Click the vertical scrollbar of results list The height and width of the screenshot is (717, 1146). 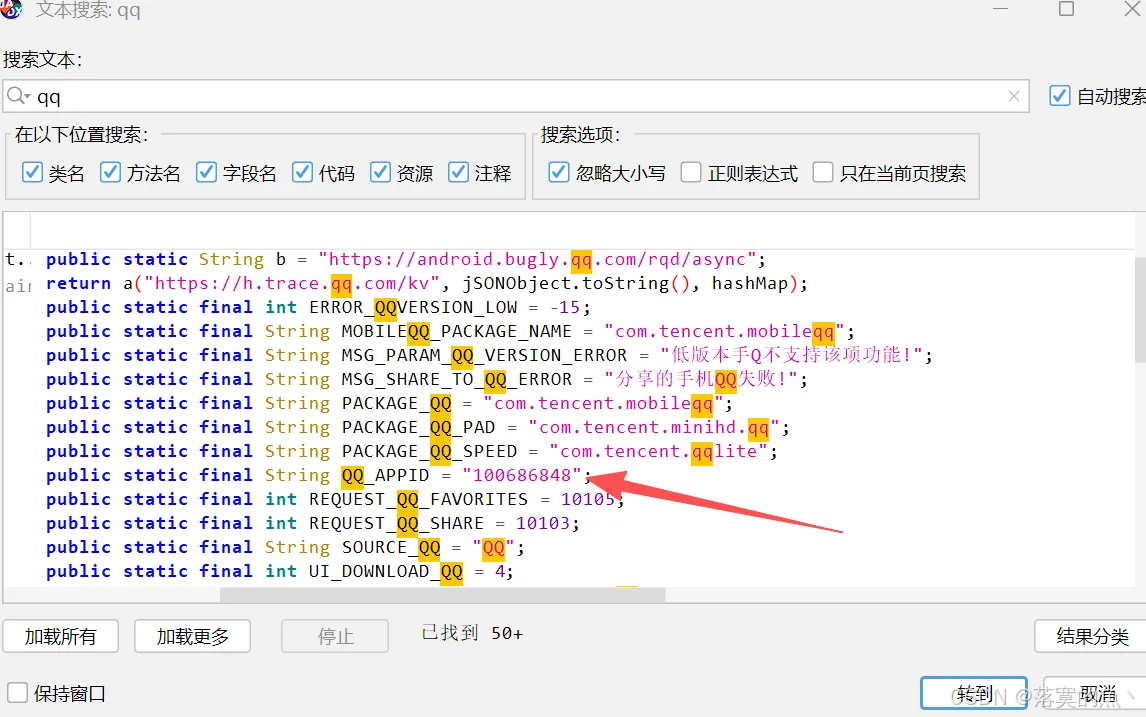pos(1140,309)
